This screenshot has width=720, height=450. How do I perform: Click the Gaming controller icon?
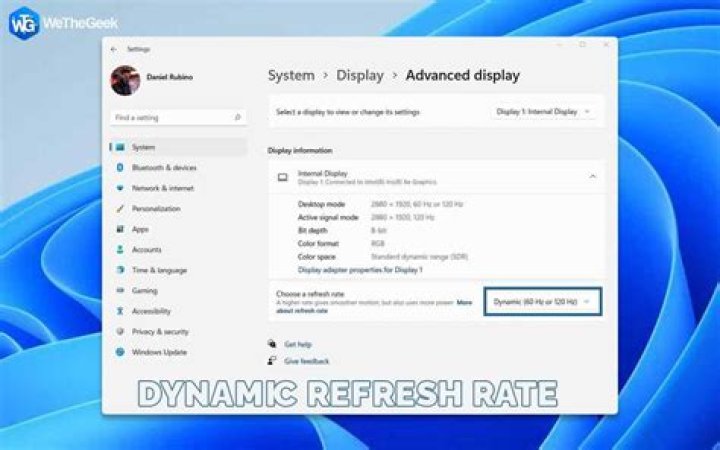tap(120, 290)
